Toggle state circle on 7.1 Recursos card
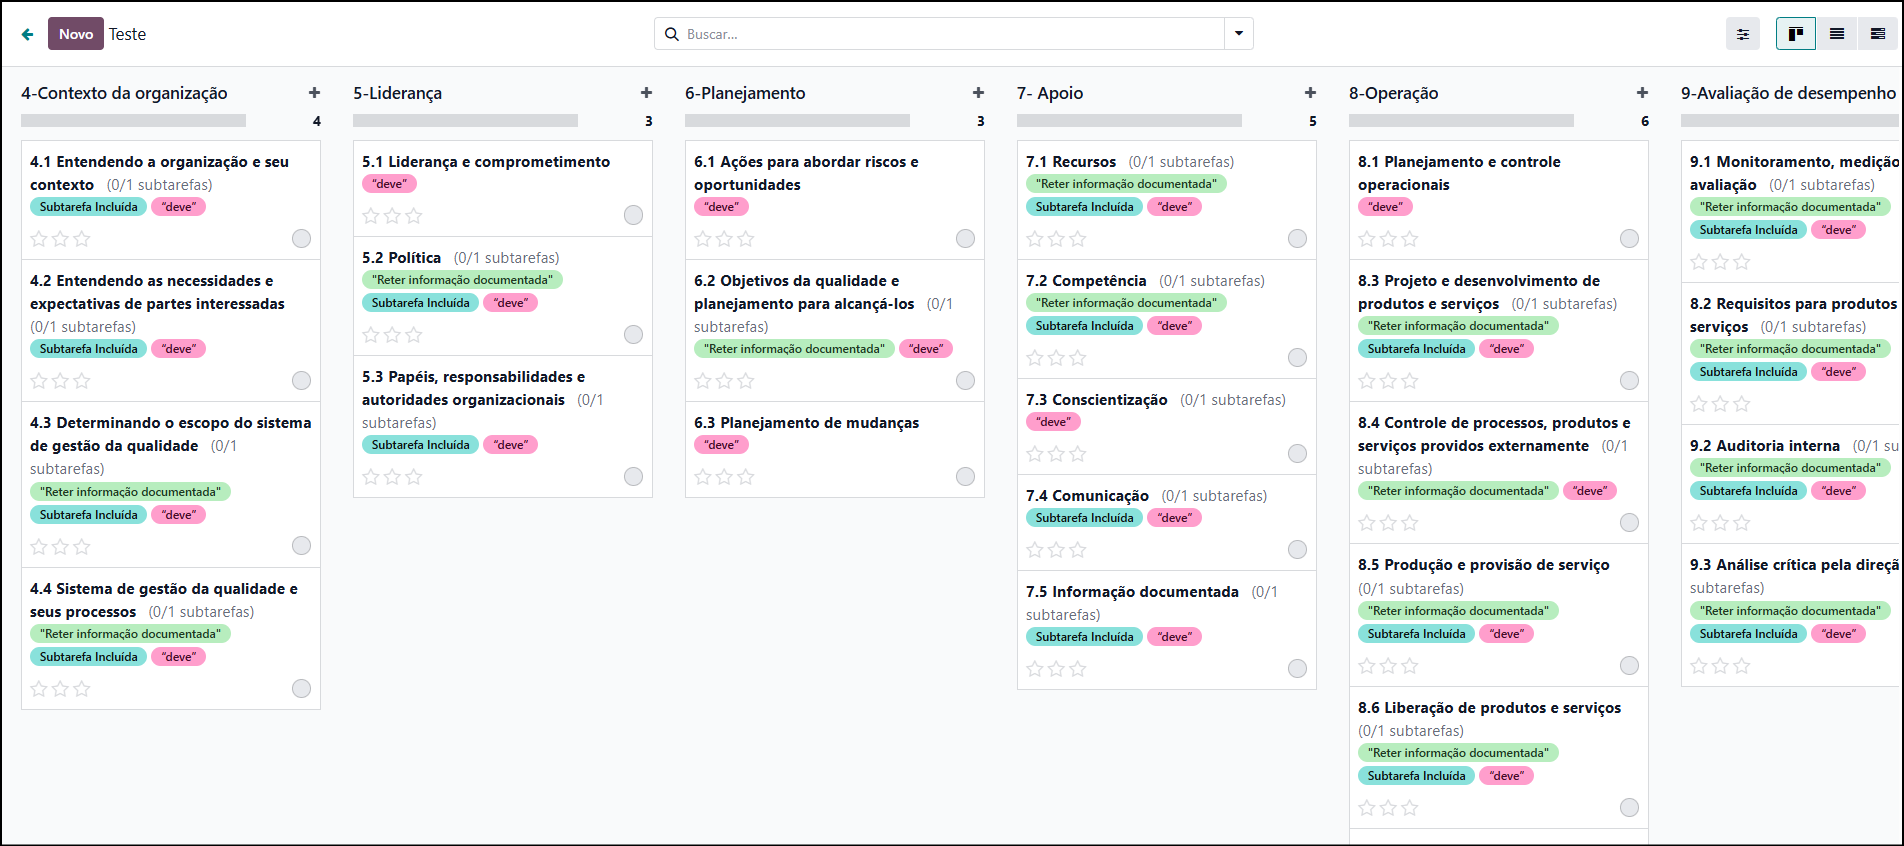The width and height of the screenshot is (1904, 846). point(1297,238)
